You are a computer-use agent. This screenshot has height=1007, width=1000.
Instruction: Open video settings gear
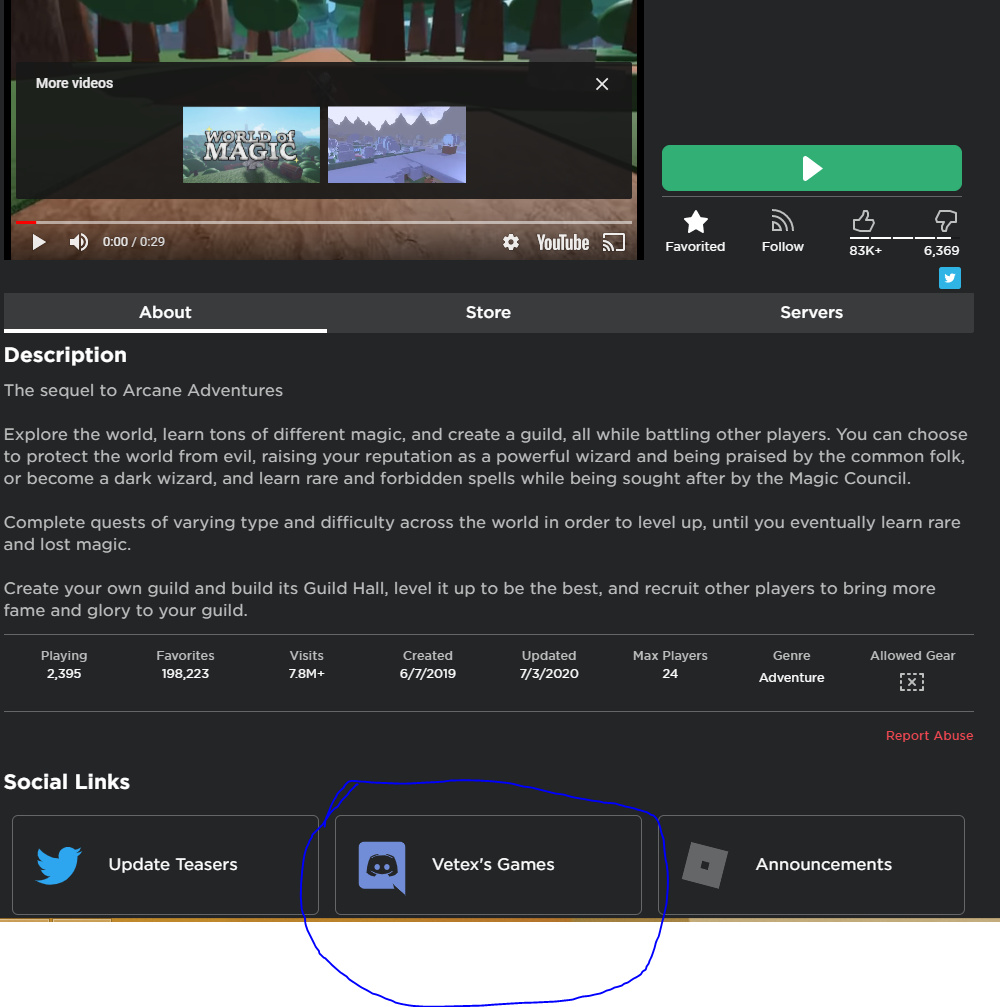[511, 242]
